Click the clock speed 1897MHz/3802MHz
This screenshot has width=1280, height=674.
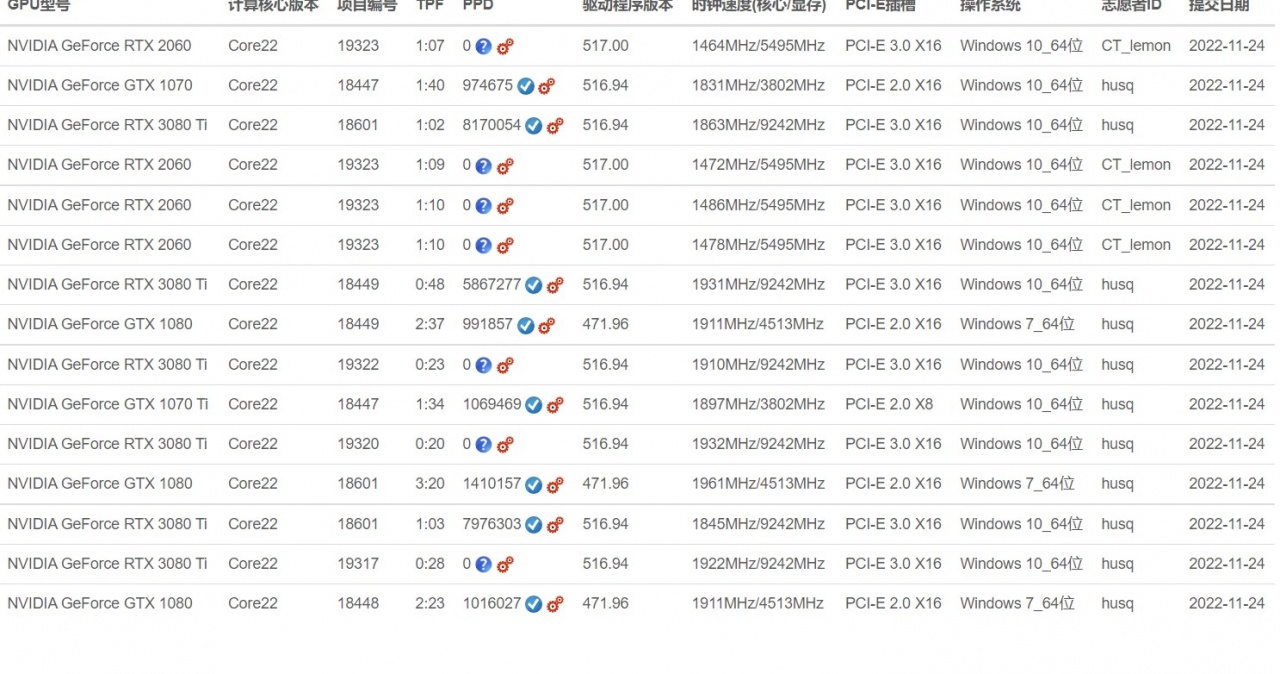tap(758, 404)
